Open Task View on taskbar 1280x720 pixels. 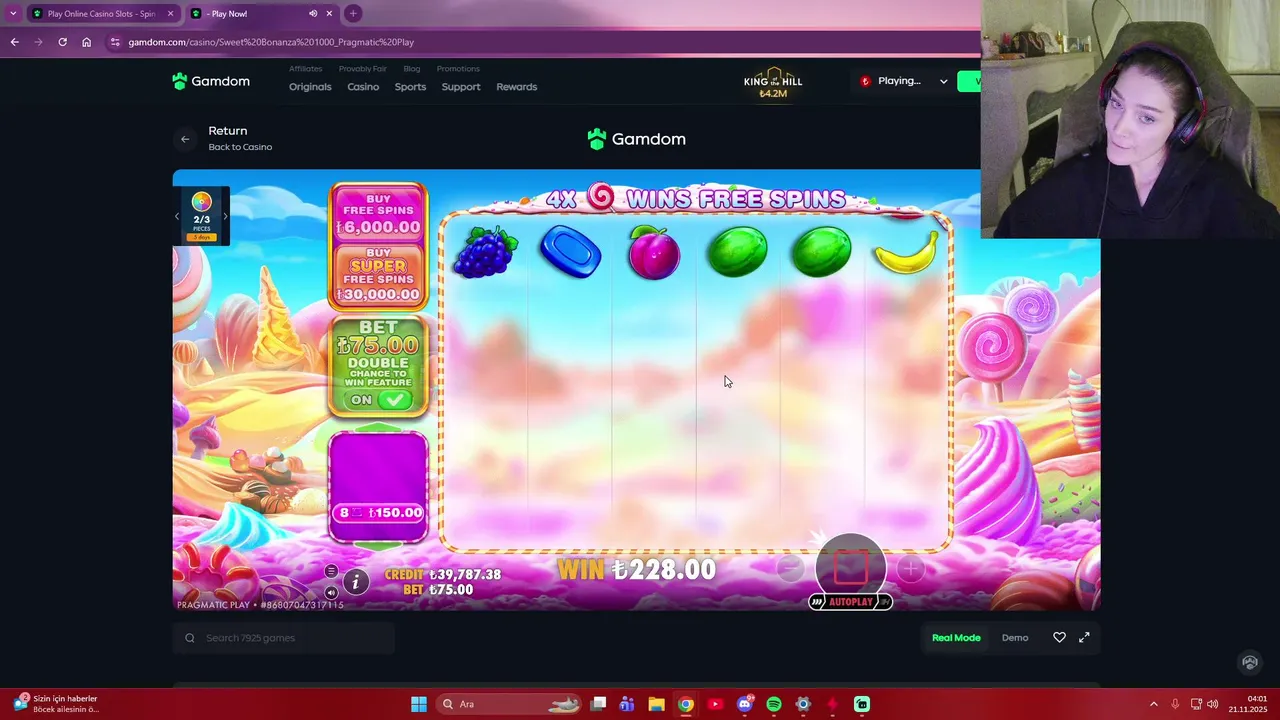tap(598, 704)
